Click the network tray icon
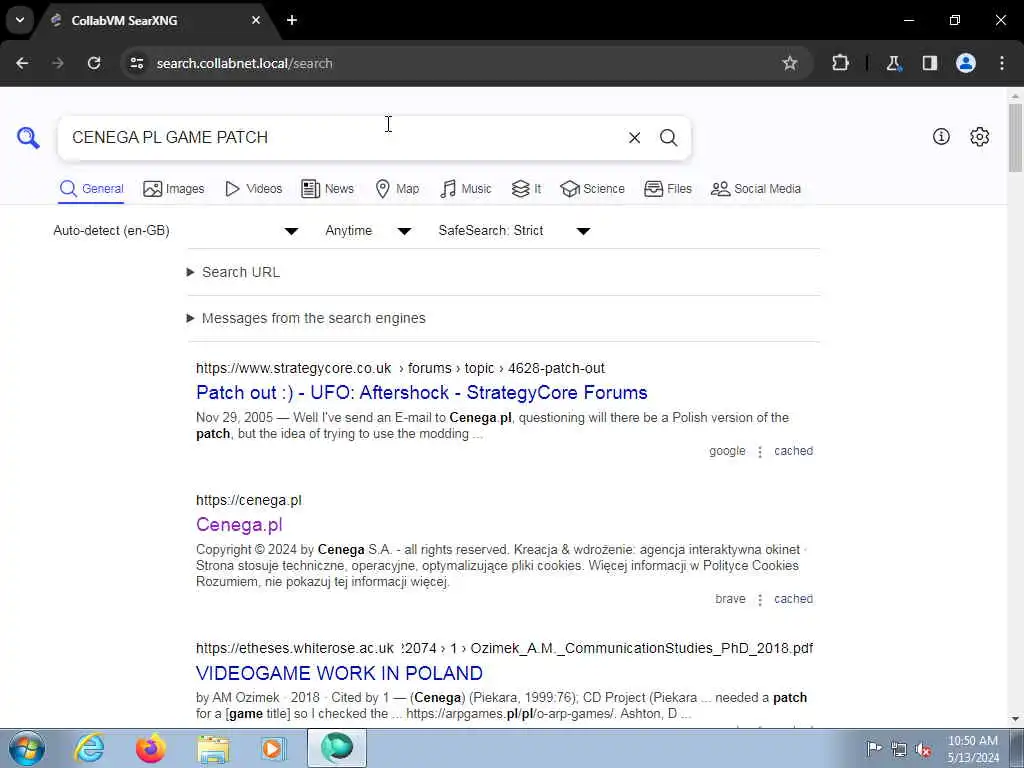This screenshot has height=768, width=1024. tap(899, 749)
